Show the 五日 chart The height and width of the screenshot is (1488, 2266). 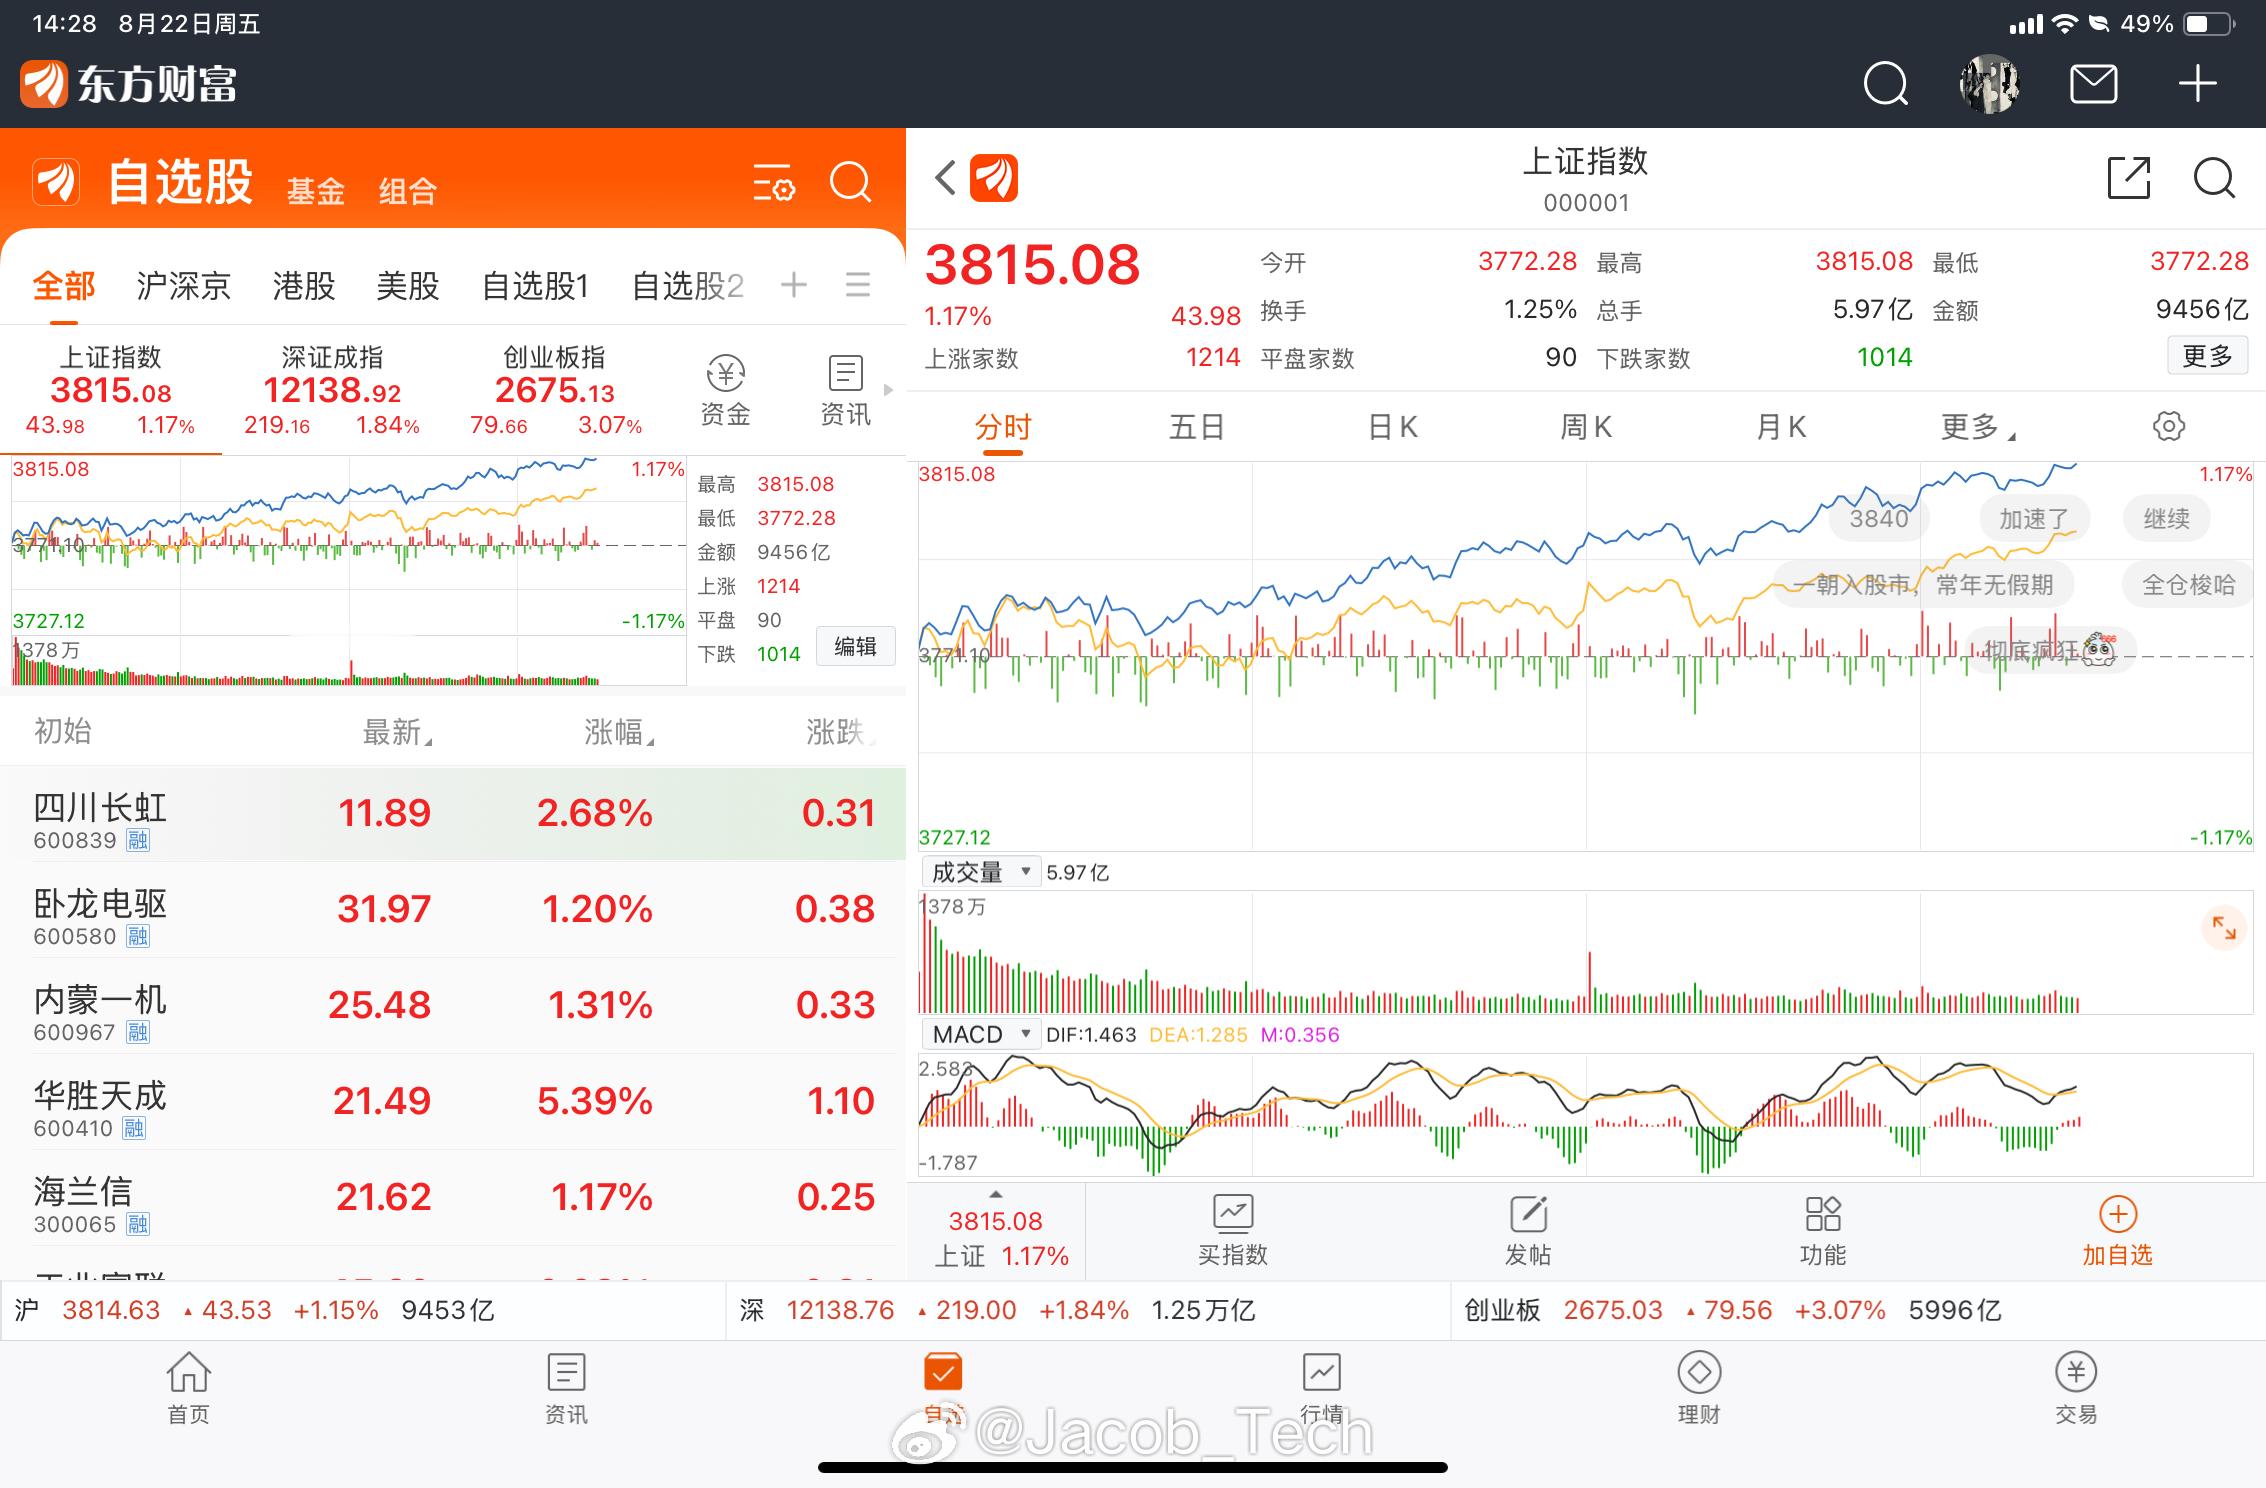click(x=1197, y=428)
